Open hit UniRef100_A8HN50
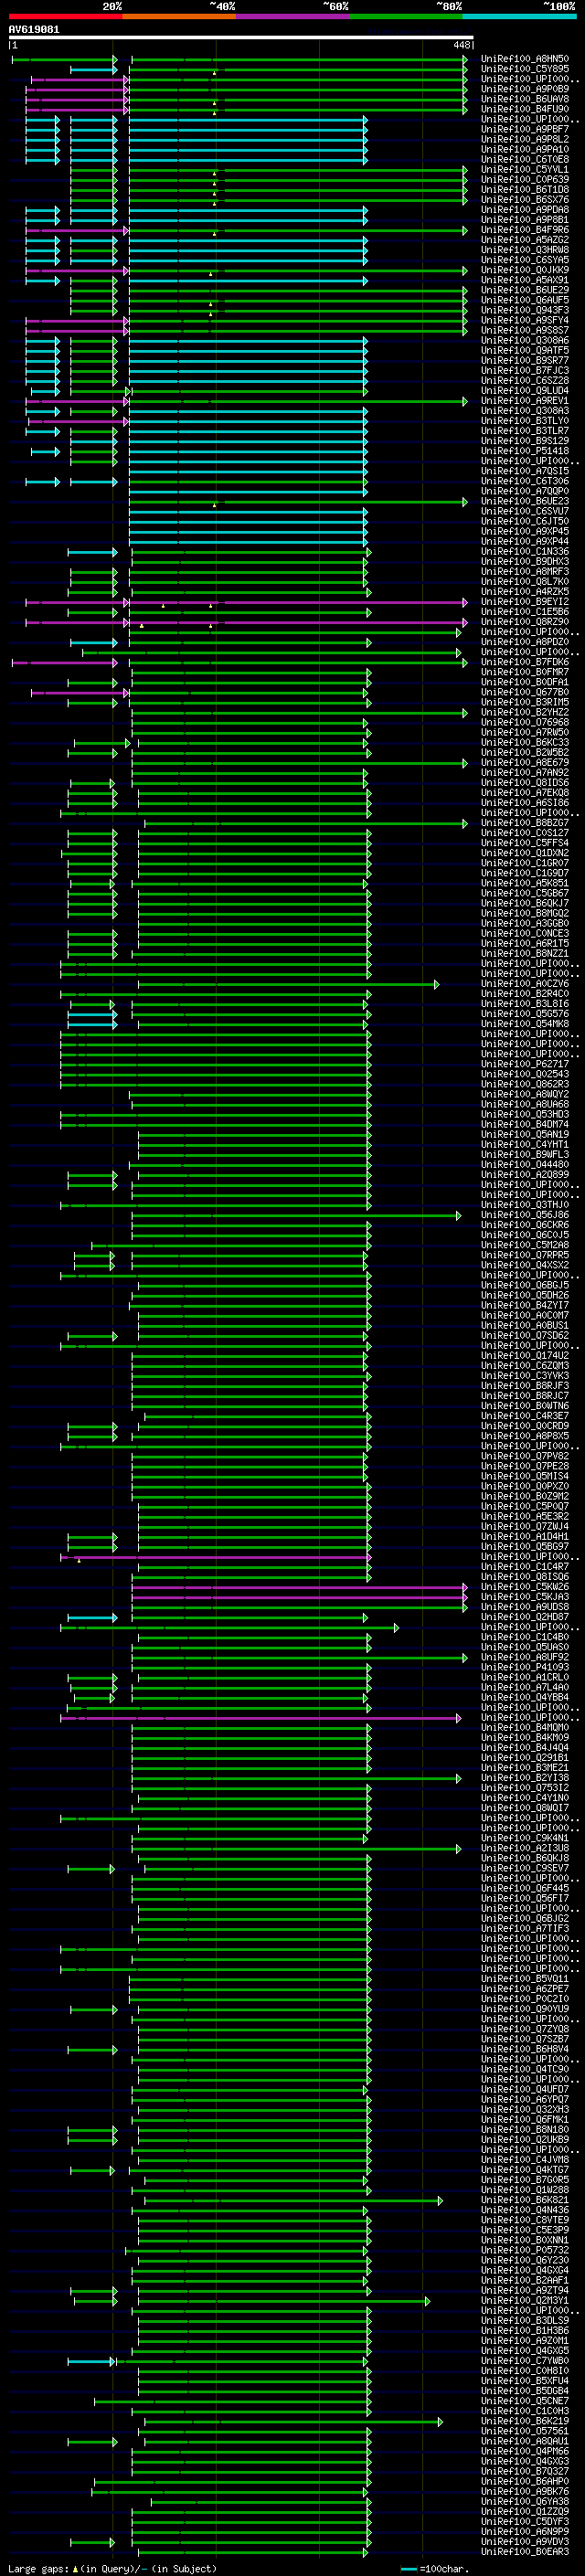This screenshot has width=585, height=2576. pyautogui.click(x=525, y=59)
